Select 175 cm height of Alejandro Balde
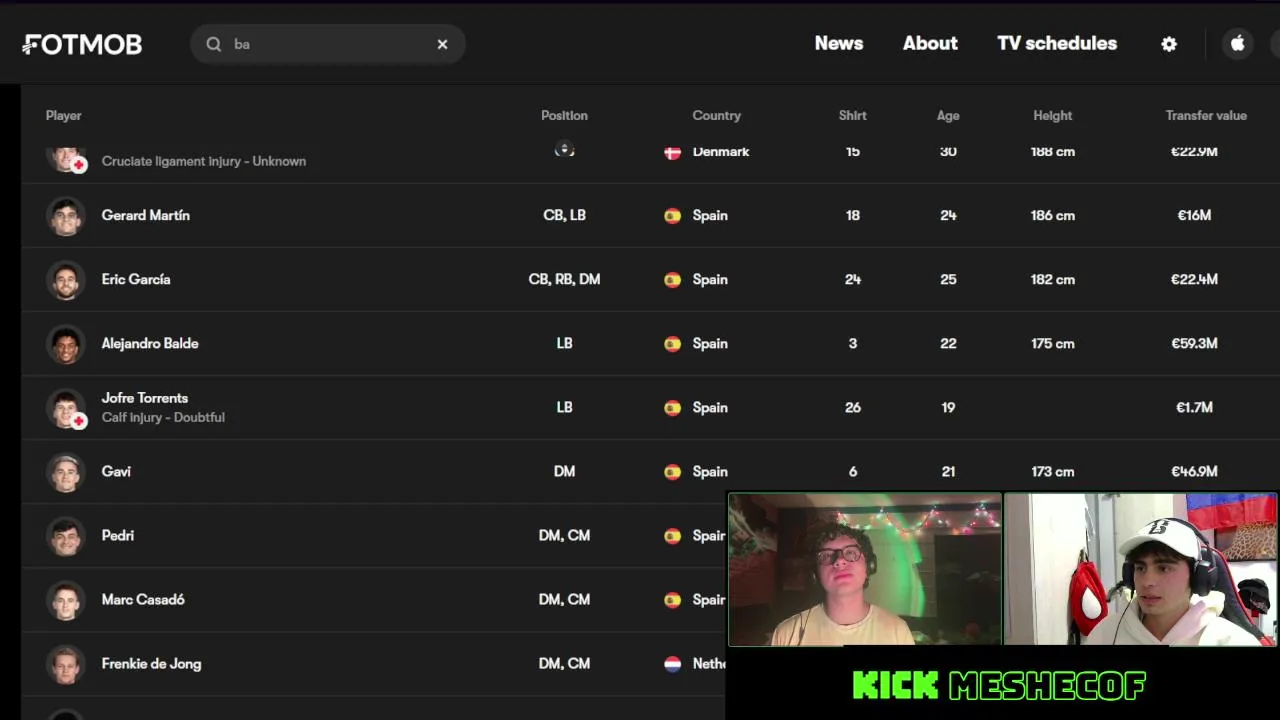 coord(1053,343)
